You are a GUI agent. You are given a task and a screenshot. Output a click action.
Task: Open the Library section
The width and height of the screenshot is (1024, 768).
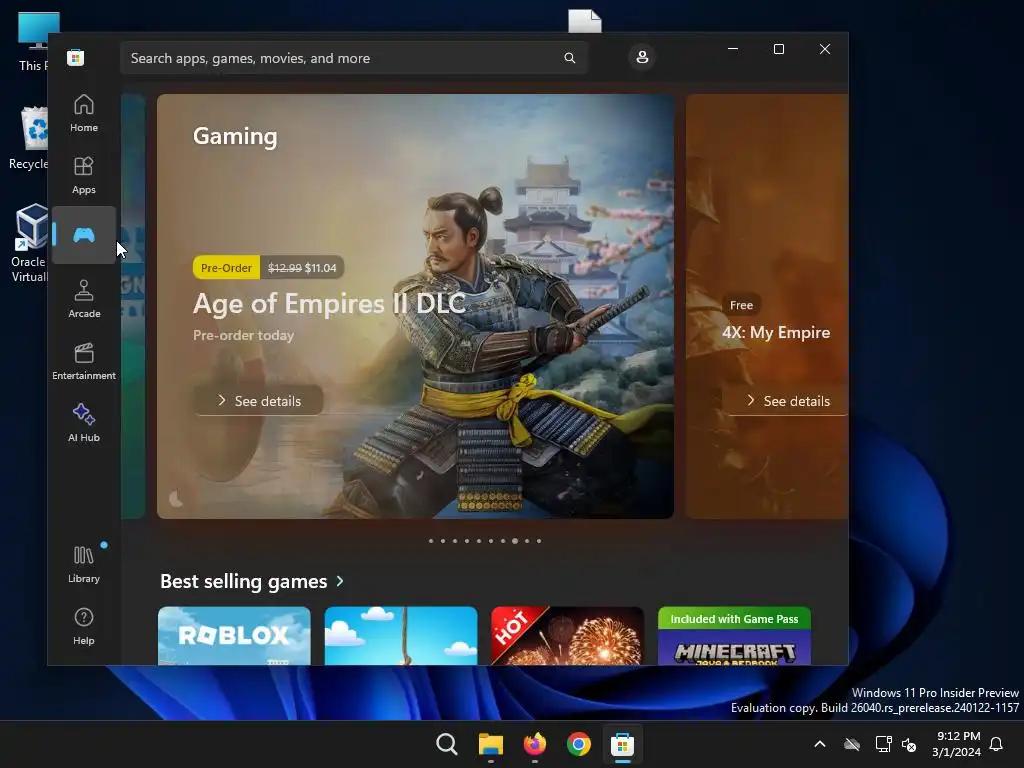pos(84,565)
